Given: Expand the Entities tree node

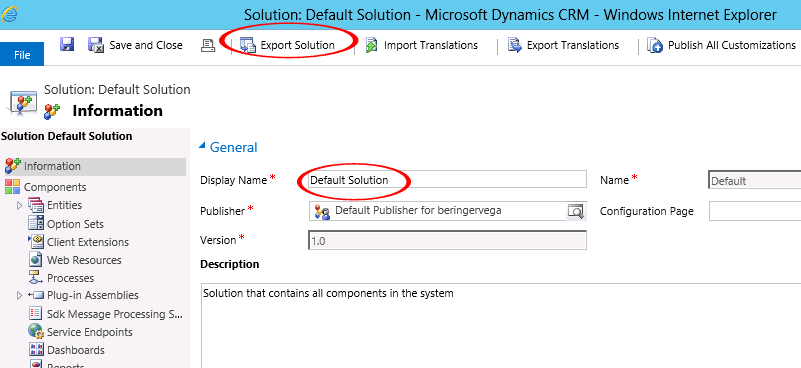Looking at the screenshot, I should point(20,205).
